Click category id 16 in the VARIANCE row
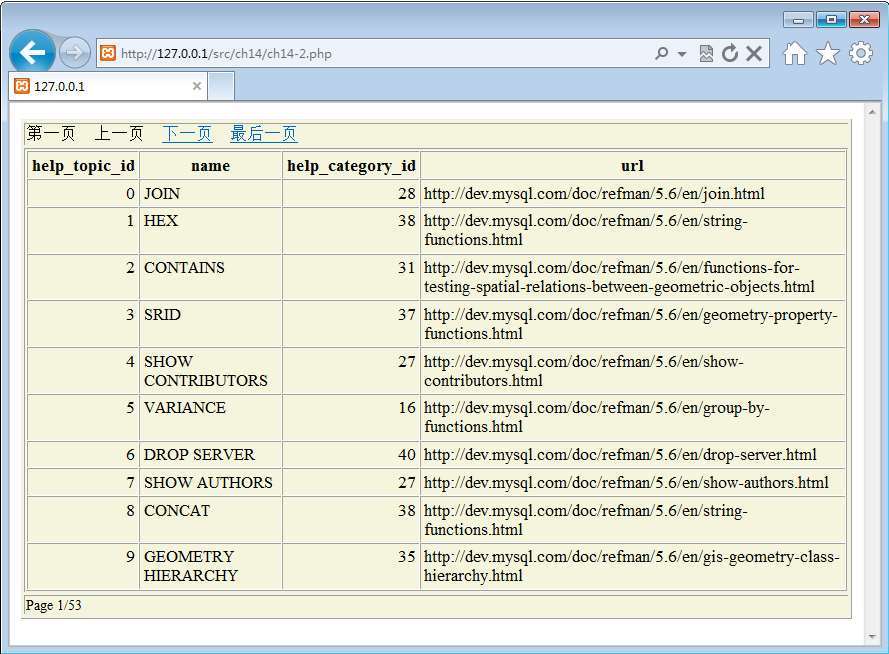889x654 pixels. click(x=407, y=407)
